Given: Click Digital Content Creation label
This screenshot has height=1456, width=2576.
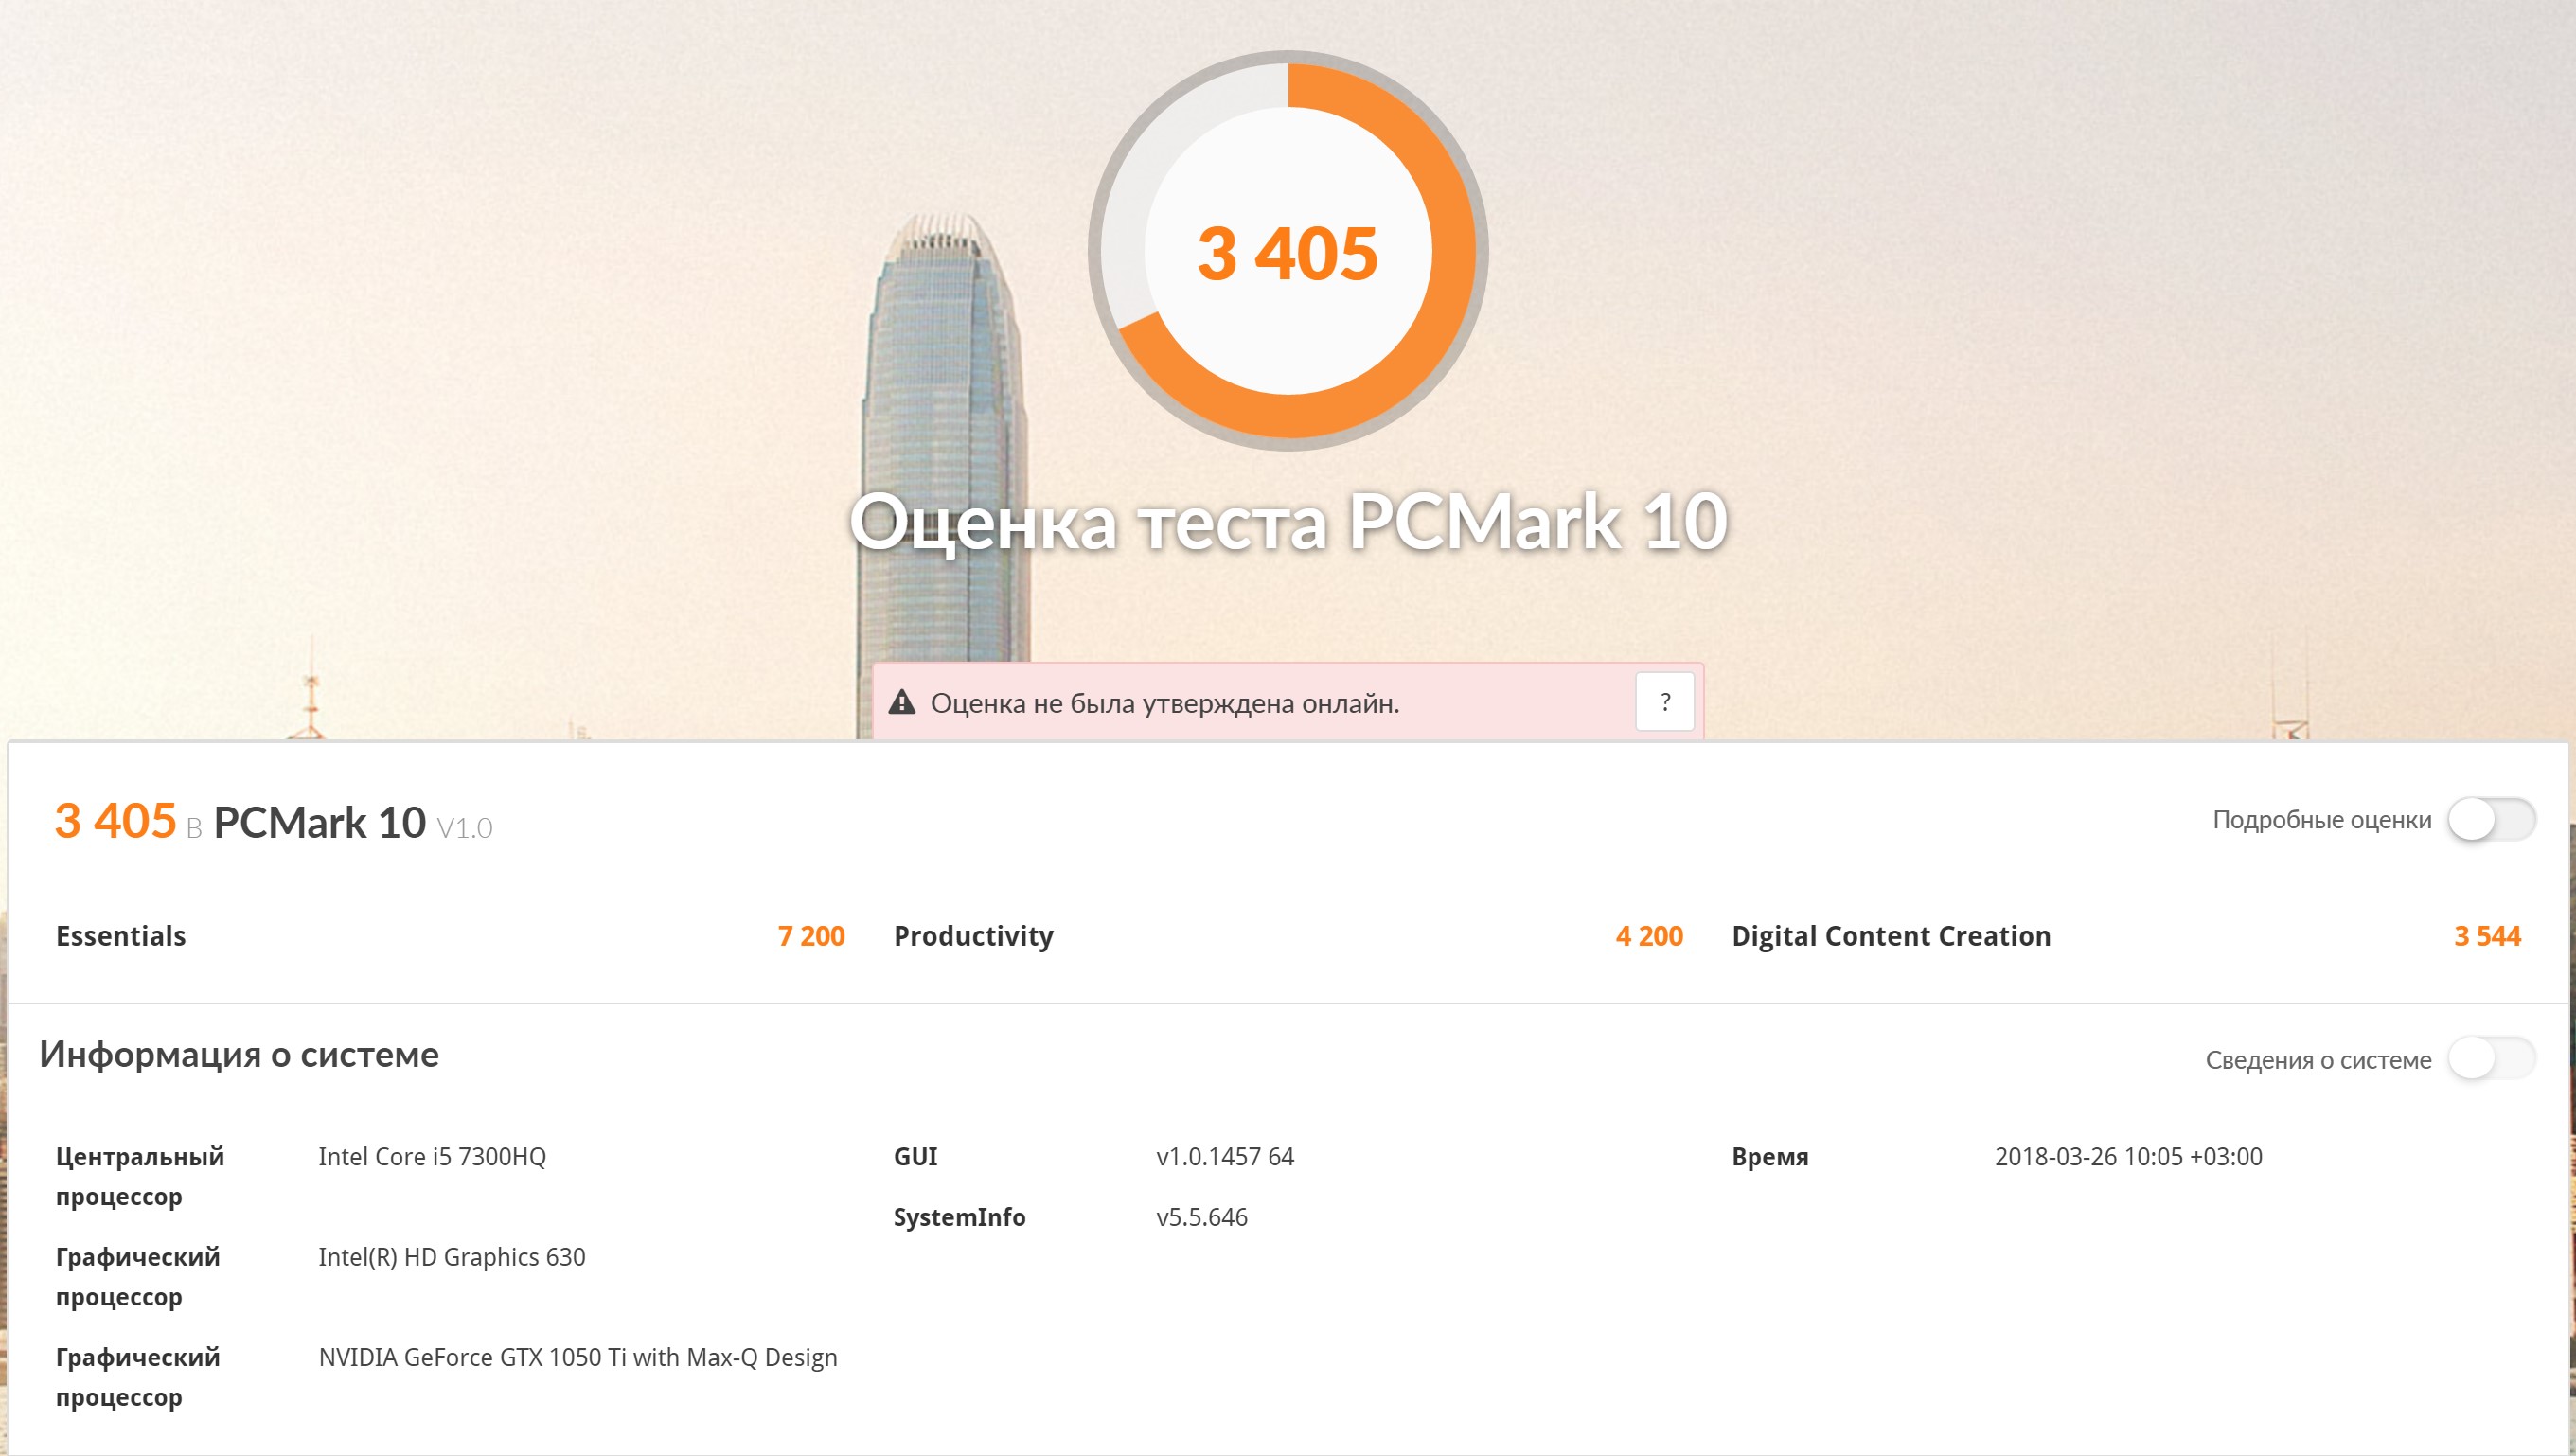Looking at the screenshot, I should point(1891,936).
